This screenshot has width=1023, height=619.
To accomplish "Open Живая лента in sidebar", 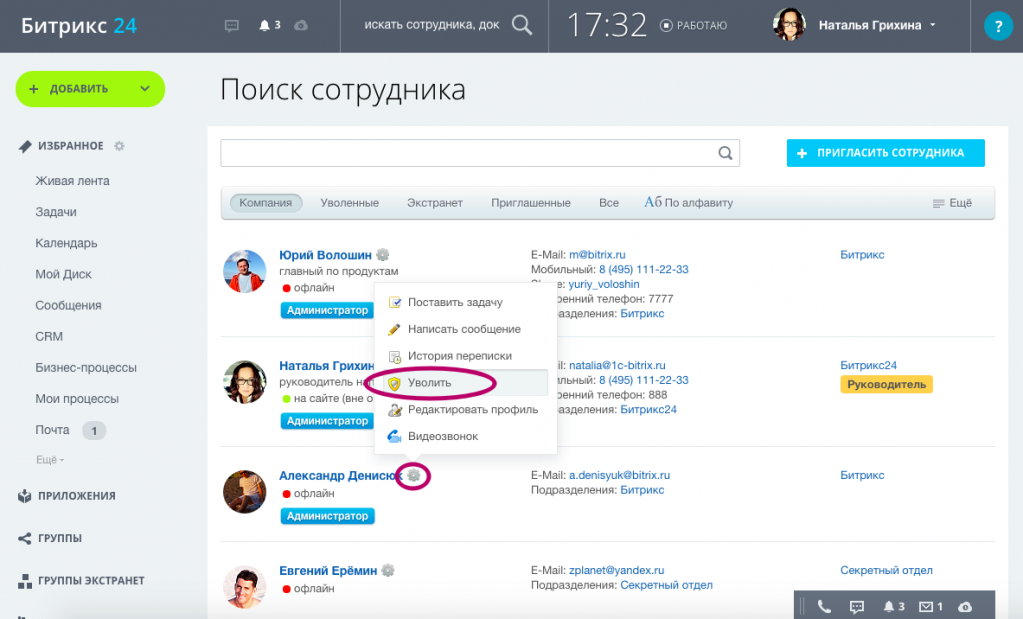I will pyautogui.click(x=72, y=181).
